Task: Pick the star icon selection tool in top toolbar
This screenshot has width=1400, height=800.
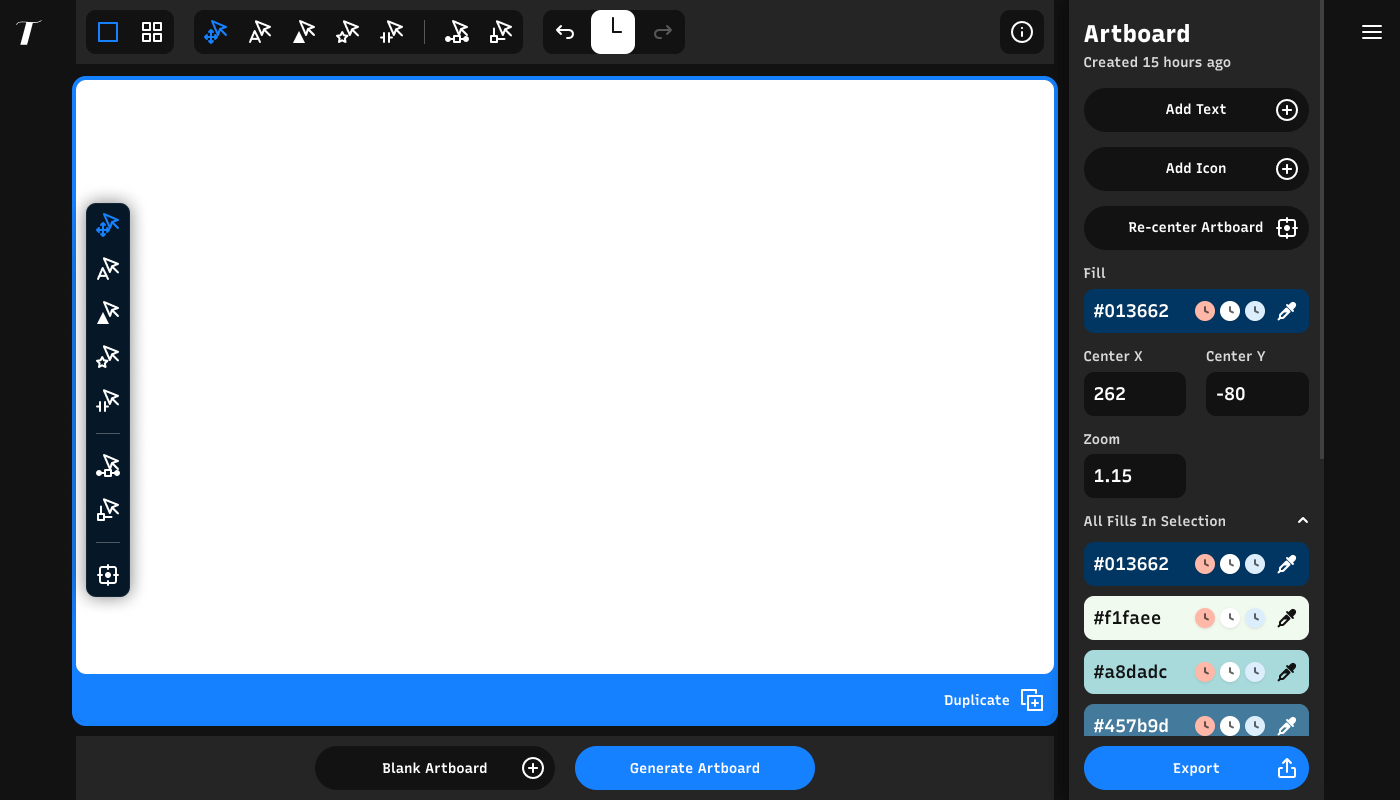Action: pyautogui.click(x=348, y=32)
